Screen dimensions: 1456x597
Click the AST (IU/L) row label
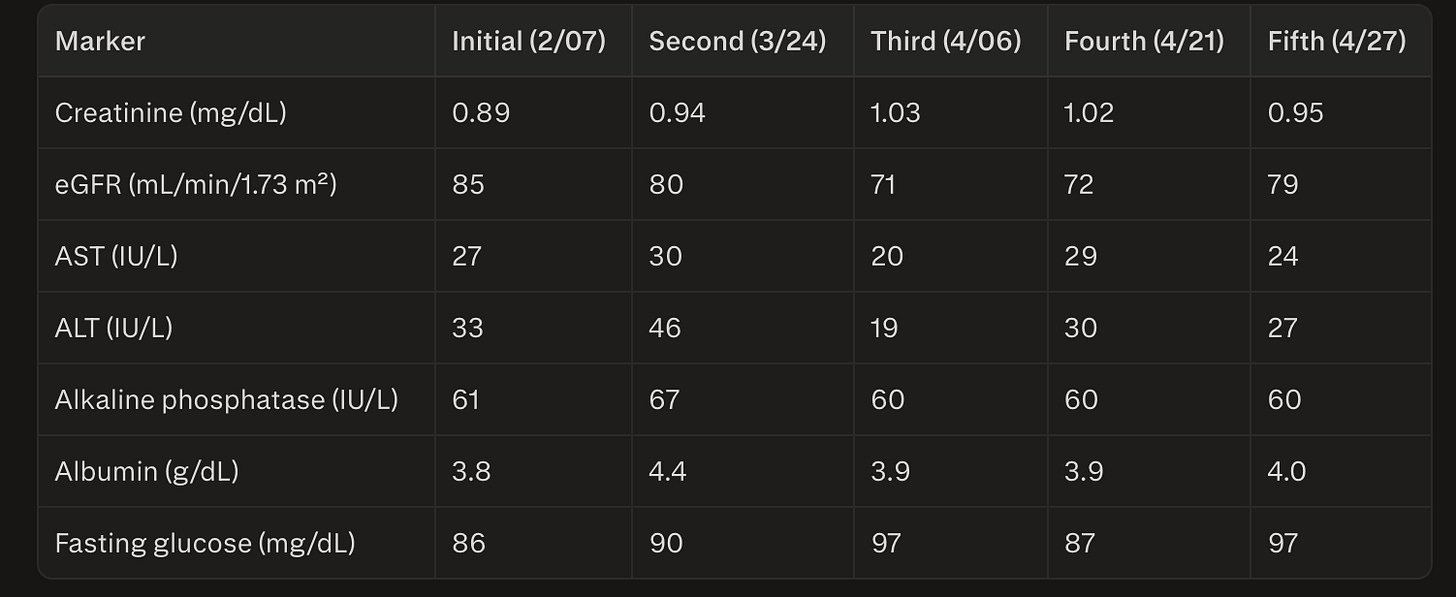tap(116, 256)
